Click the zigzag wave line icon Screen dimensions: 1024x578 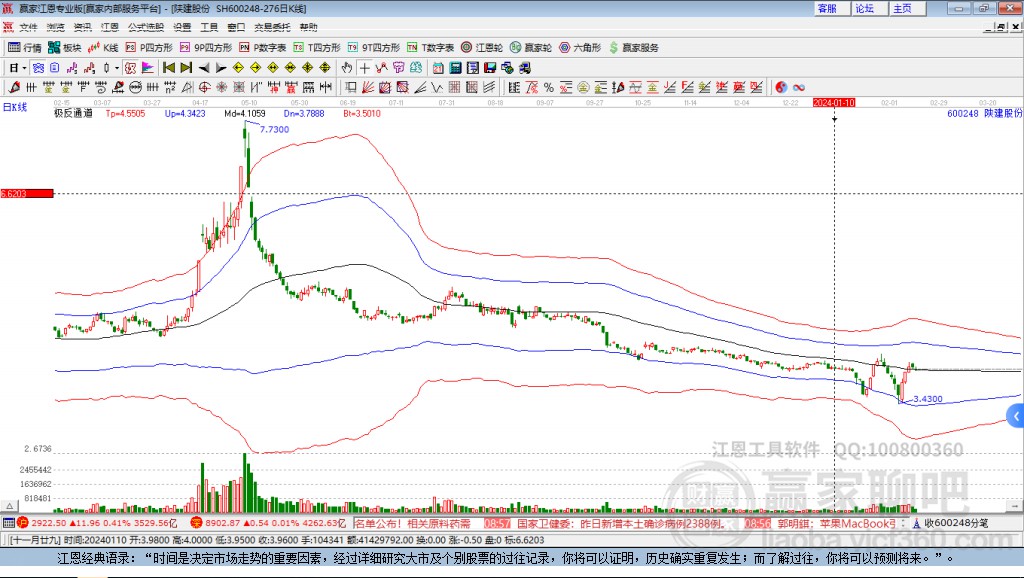pyautogui.click(x=437, y=88)
